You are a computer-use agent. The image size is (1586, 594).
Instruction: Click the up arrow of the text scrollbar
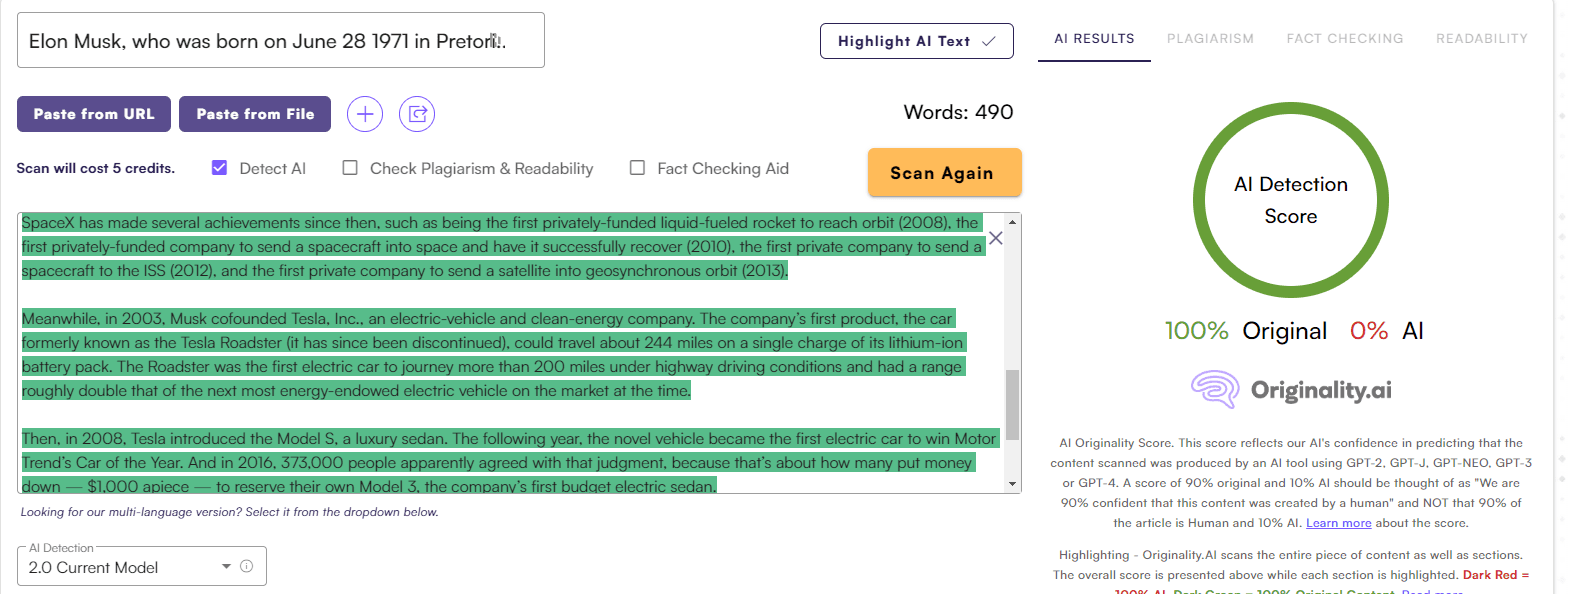click(1012, 222)
